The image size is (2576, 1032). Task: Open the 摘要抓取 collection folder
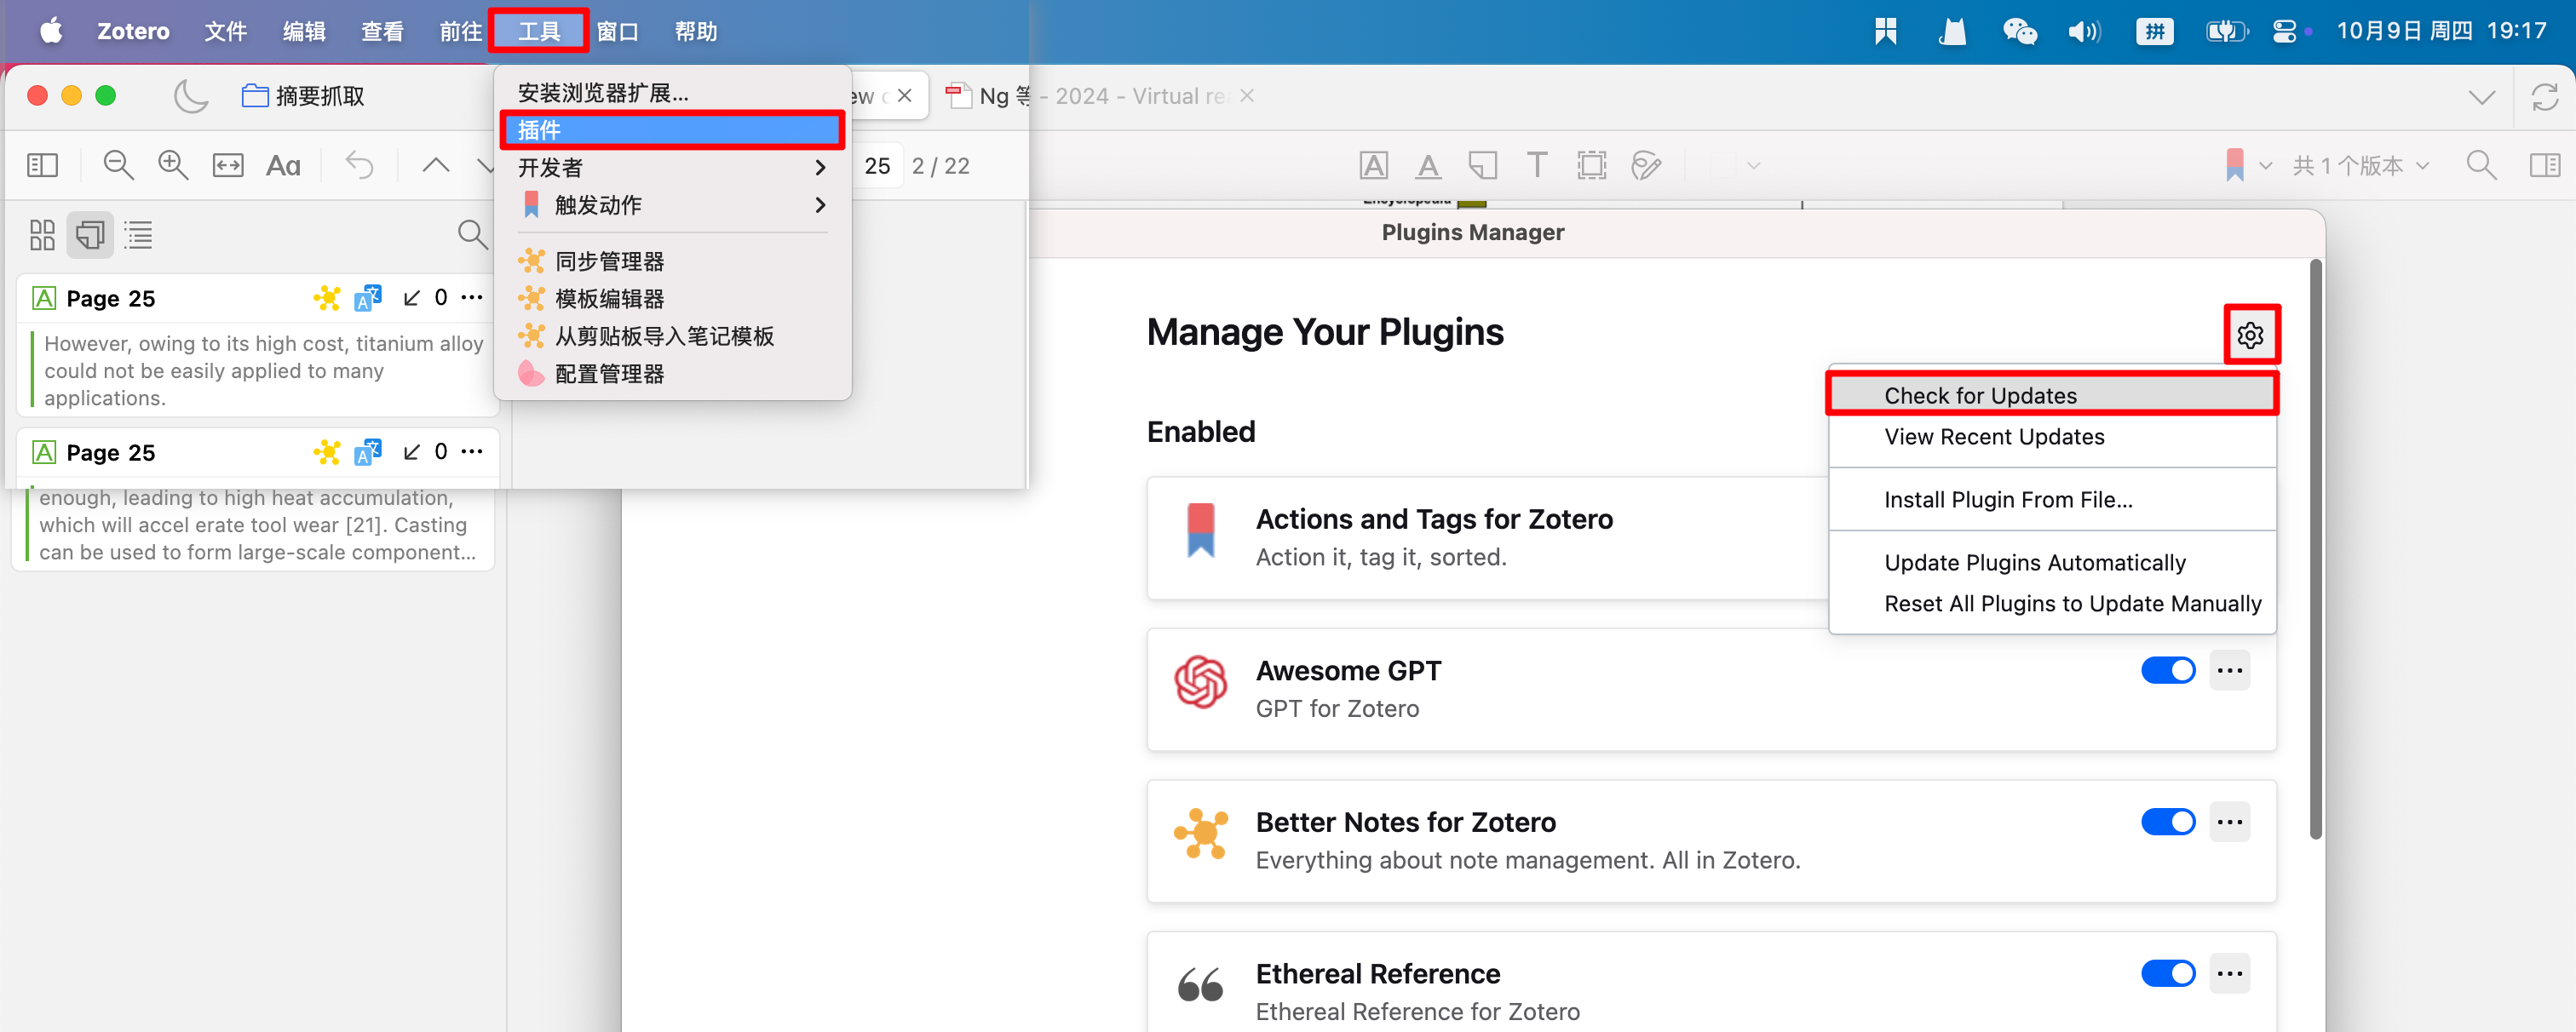click(x=303, y=96)
